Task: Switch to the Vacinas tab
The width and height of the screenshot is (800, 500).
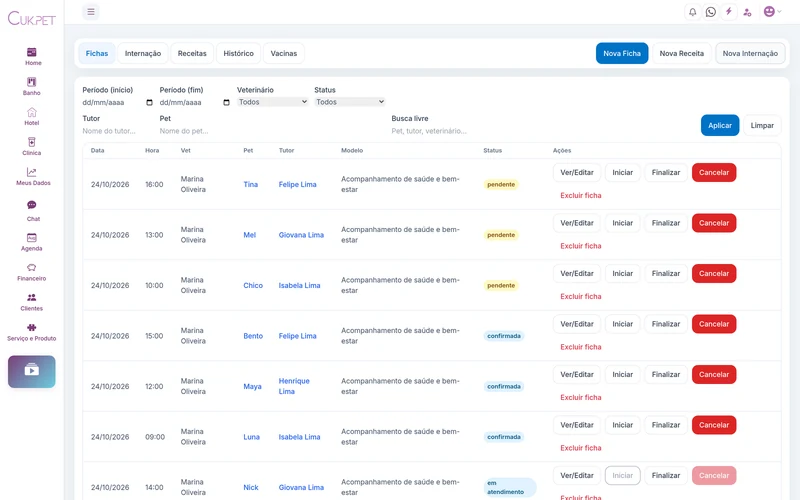Action: (x=284, y=53)
